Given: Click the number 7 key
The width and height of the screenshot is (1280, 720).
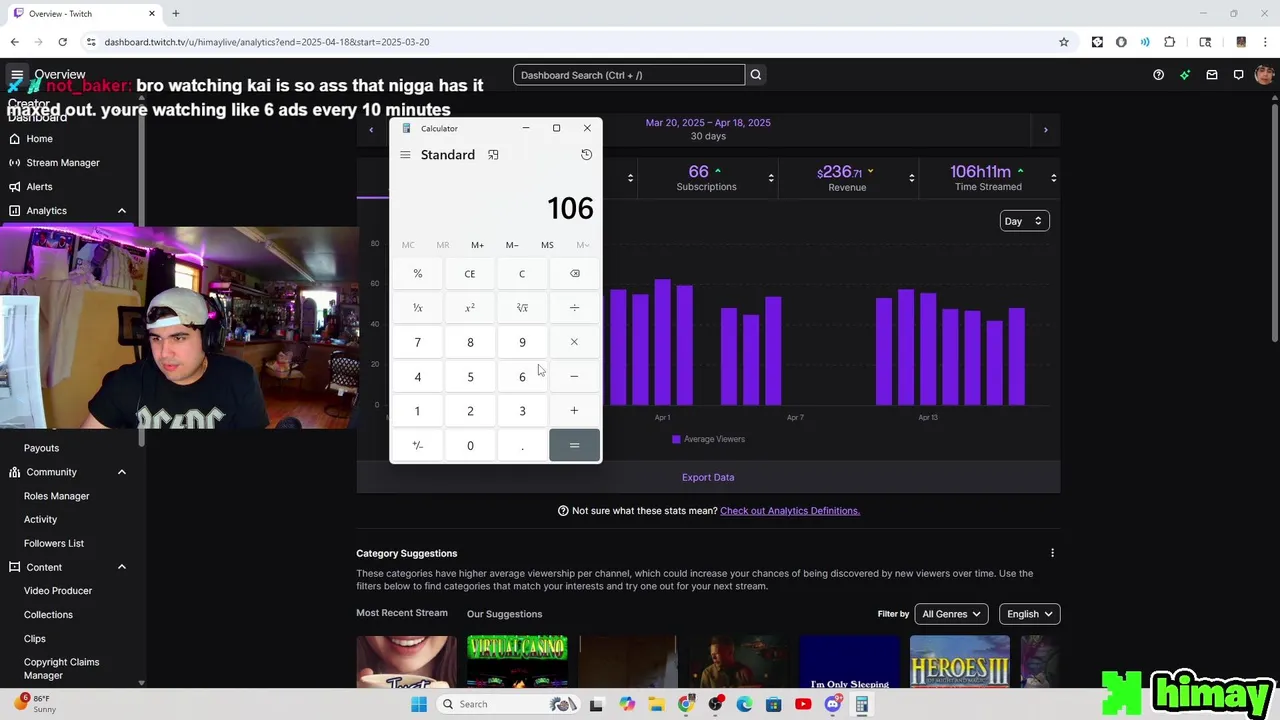Looking at the screenshot, I should [418, 342].
